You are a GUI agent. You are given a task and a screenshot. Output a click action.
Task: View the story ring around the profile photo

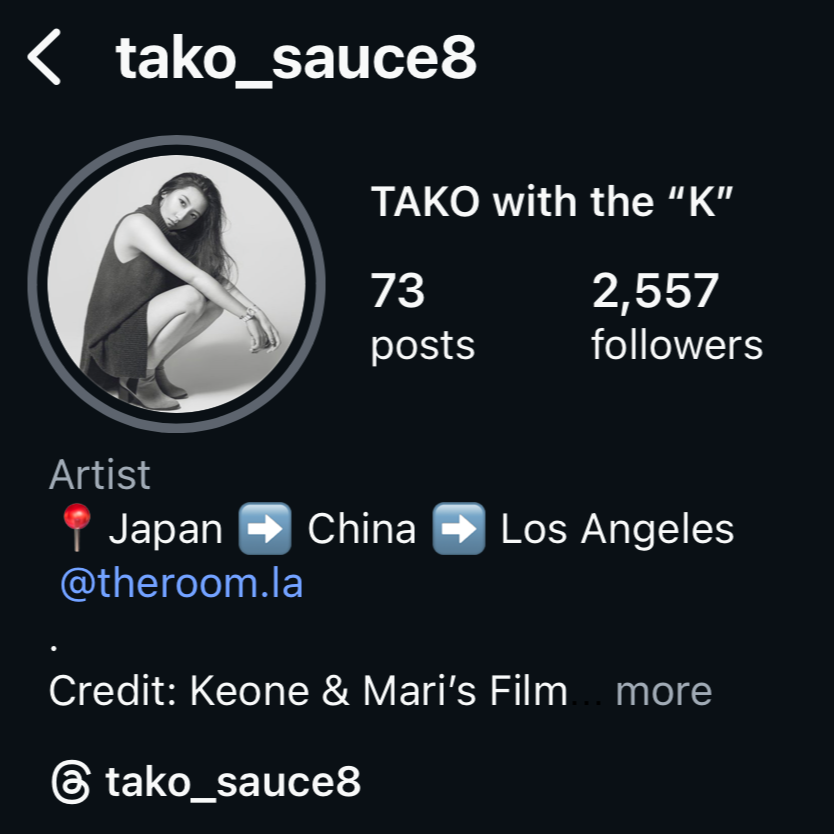[x=176, y=284]
